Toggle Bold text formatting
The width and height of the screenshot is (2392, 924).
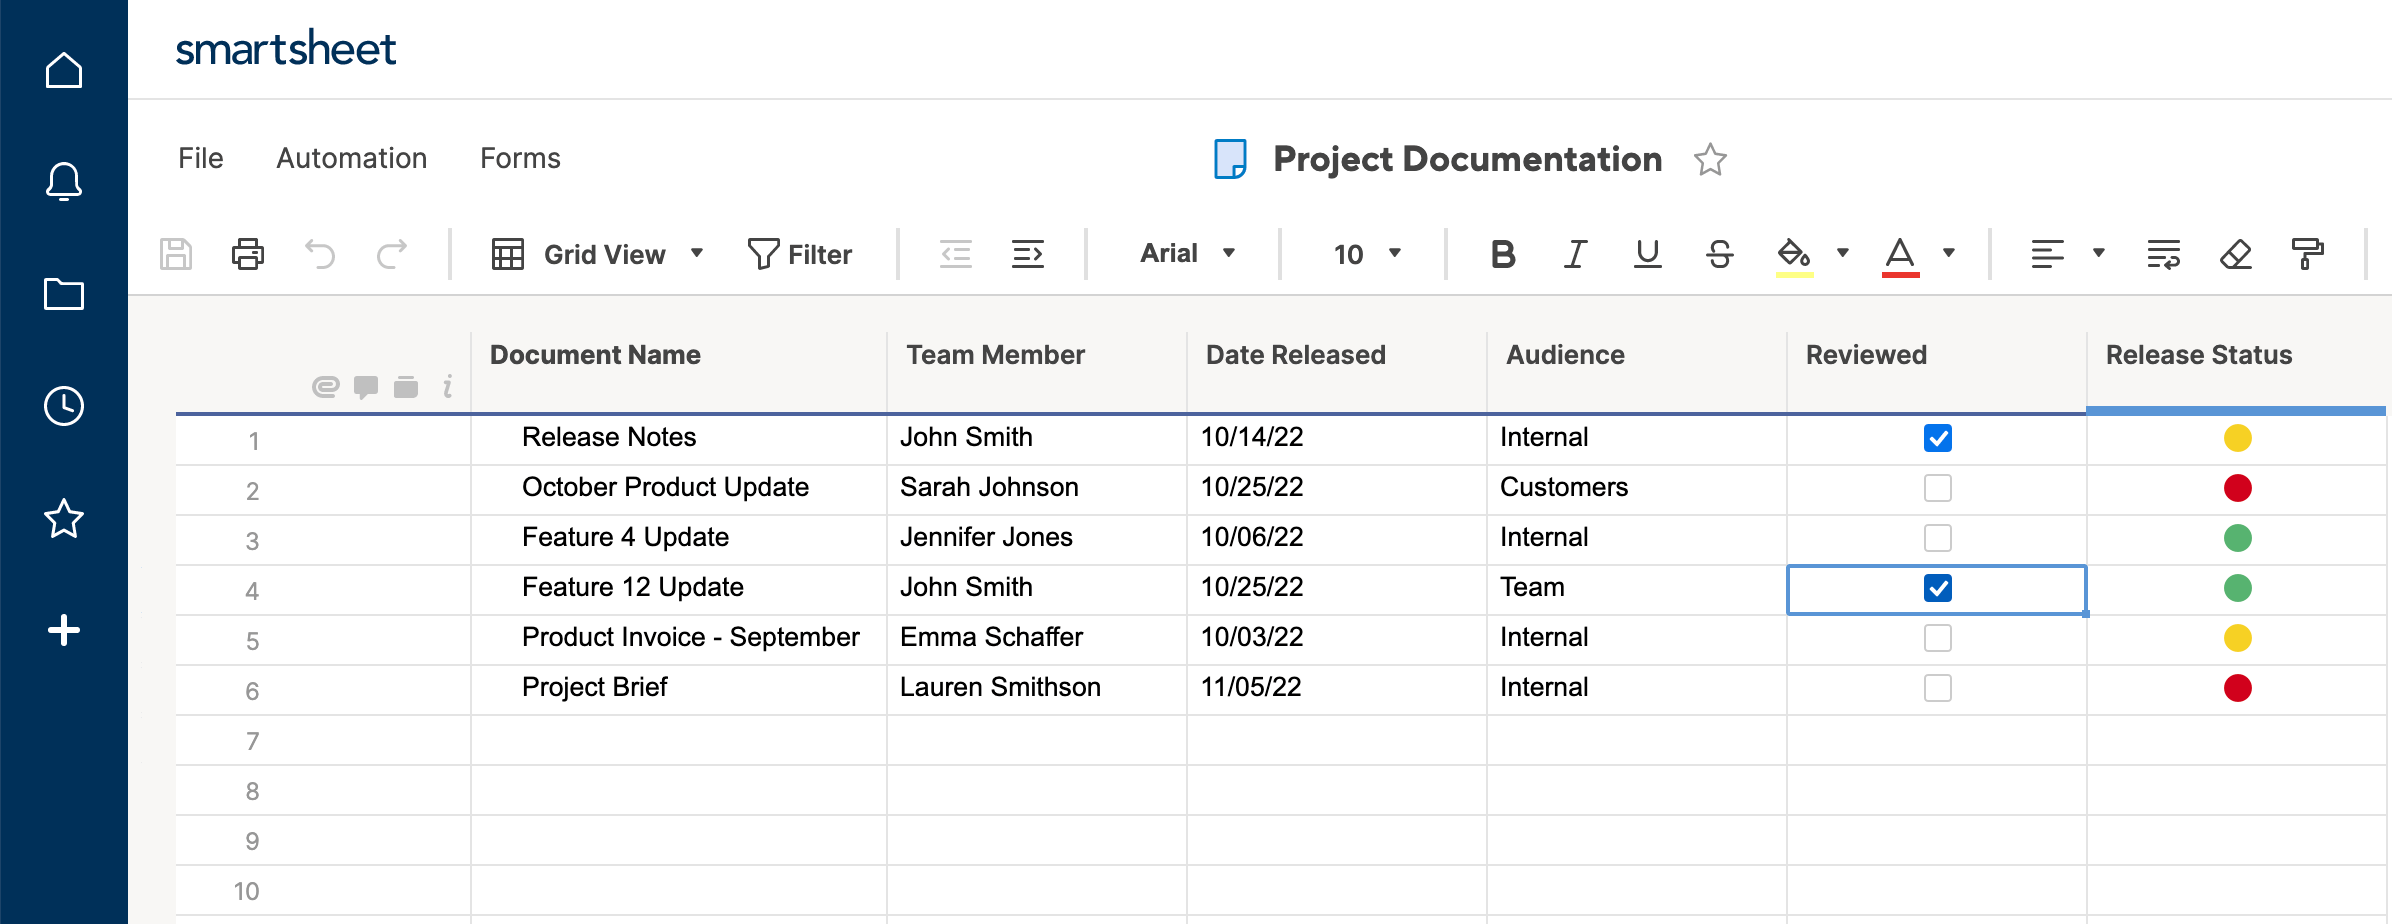pyautogui.click(x=1502, y=254)
